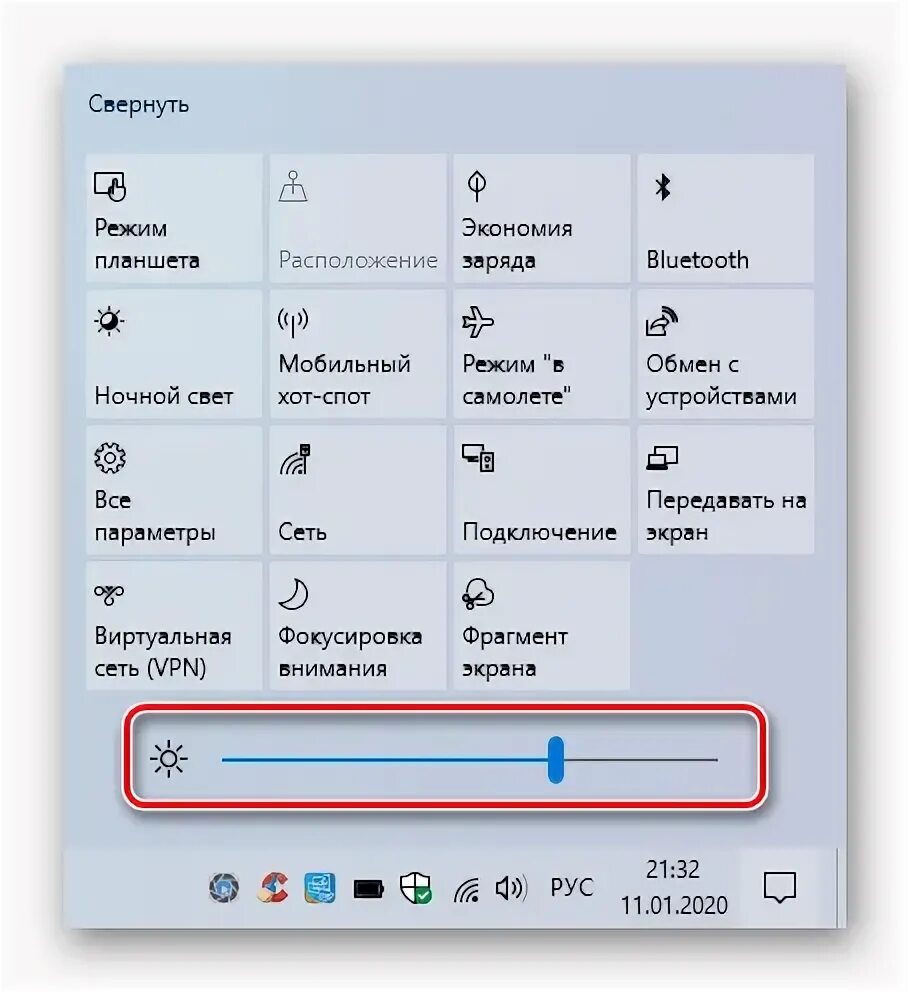Toggle Фокусировка внимания focus assist tile
Screen dimensions: 910x992
click(x=358, y=626)
